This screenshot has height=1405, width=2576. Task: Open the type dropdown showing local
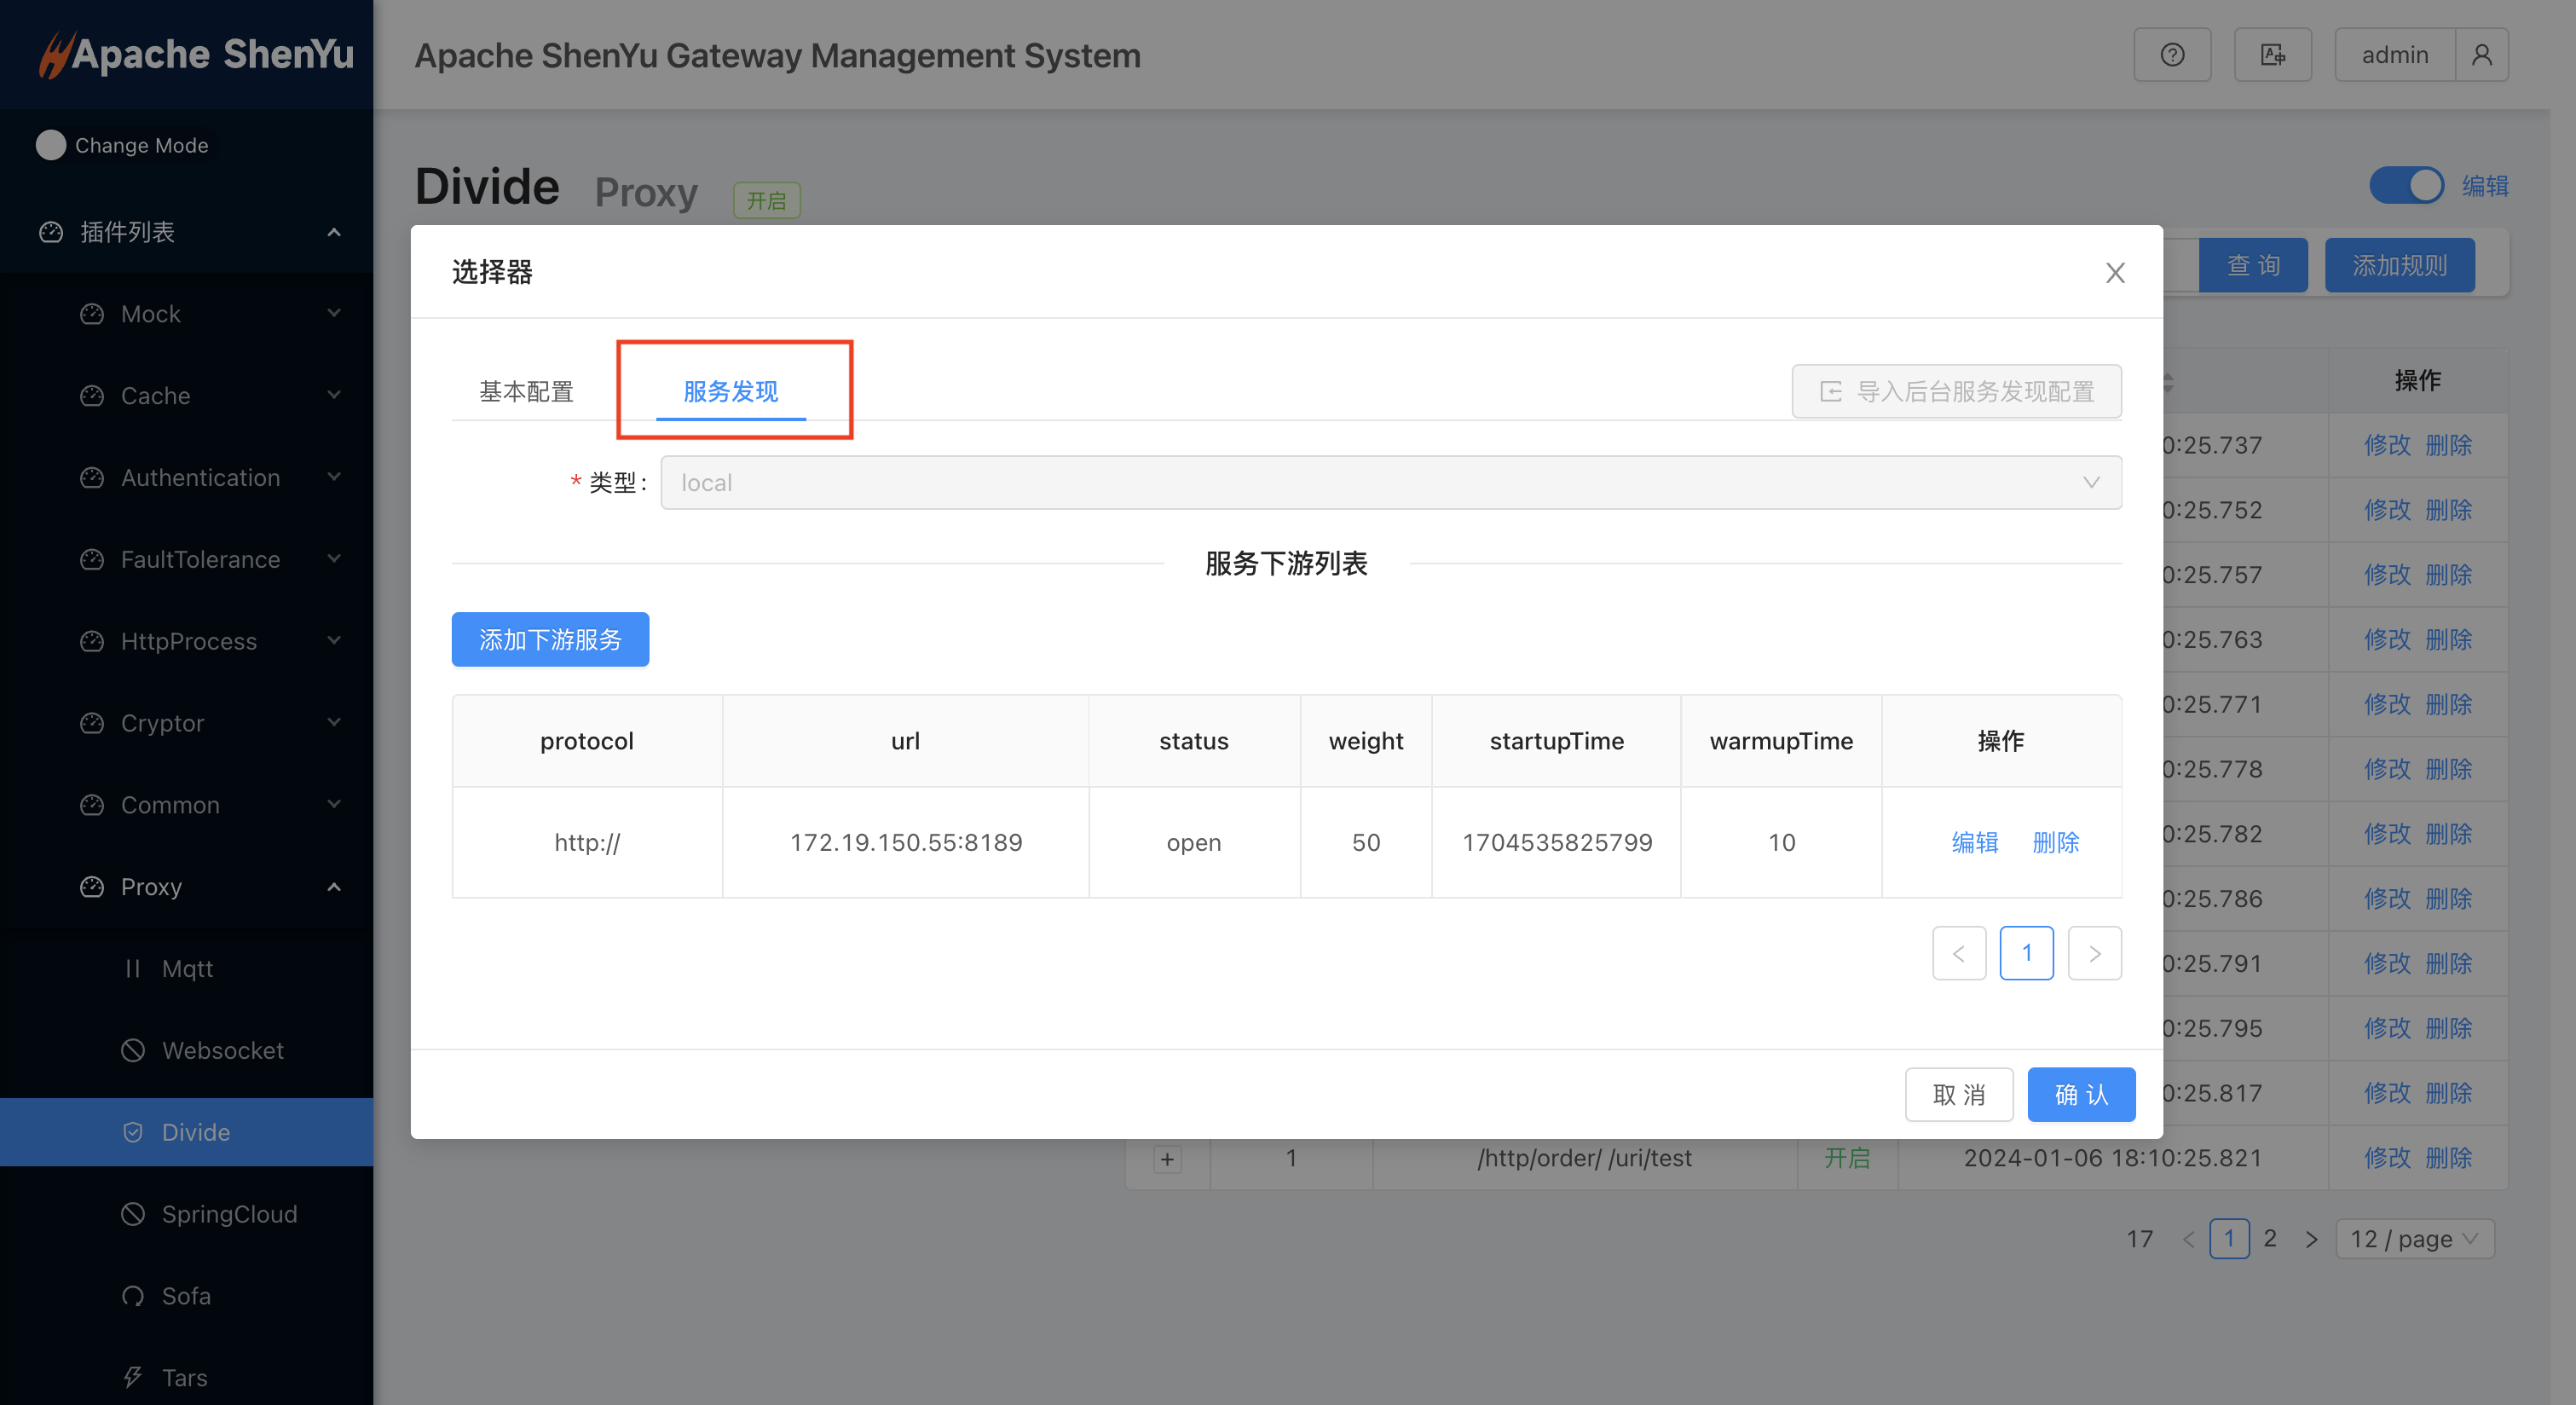[x=1390, y=483]
